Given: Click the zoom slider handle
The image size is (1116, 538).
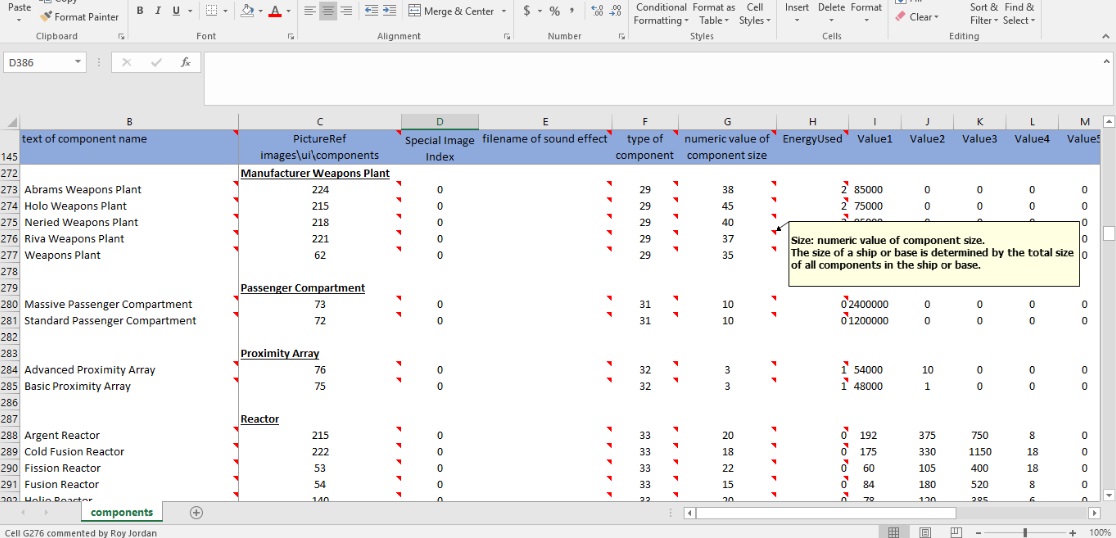Looking at the screenshot, I should click(1025, 532).
